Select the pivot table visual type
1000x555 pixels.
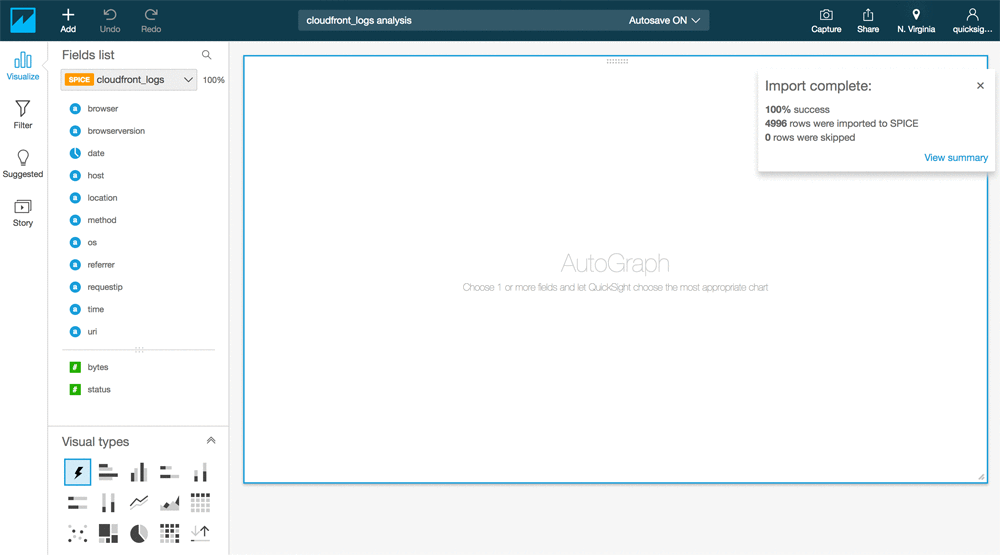[200, 503]
